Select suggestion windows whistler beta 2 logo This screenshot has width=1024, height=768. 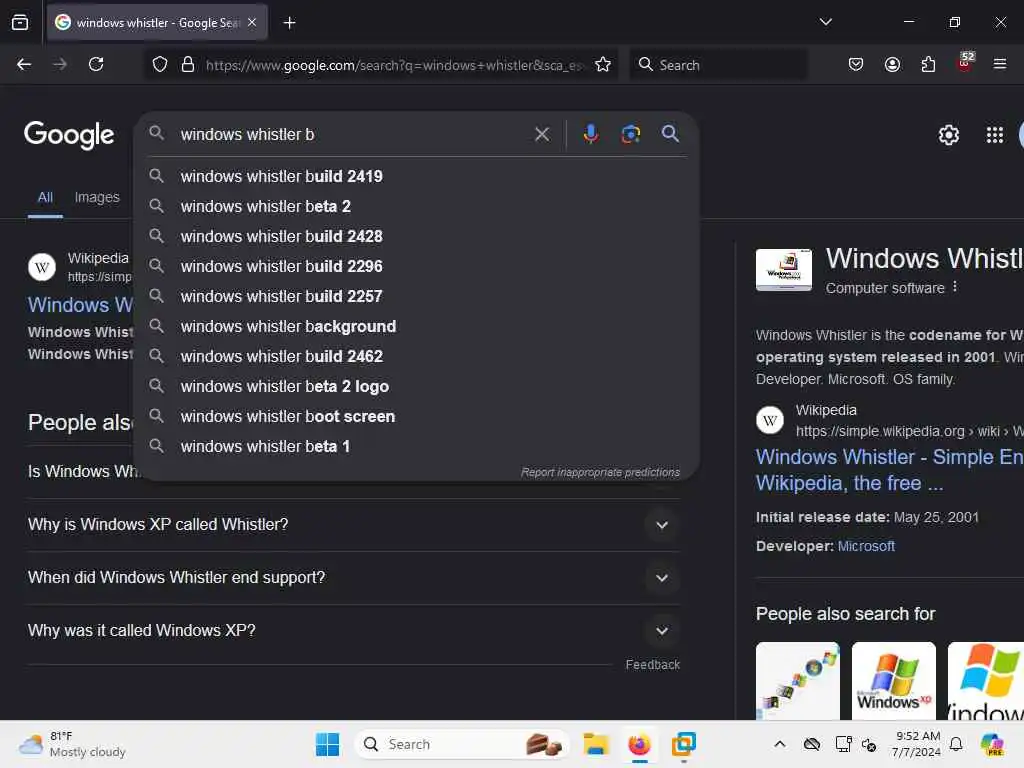pyautogui.click(x=417, y=386)
